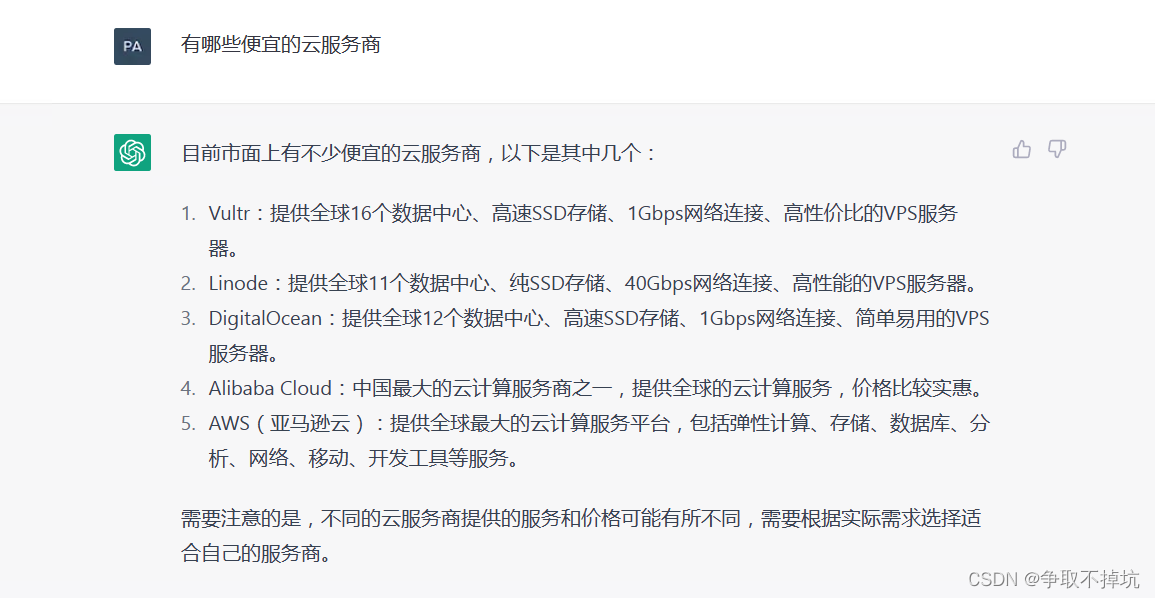Viewport: 1155px width, 598px height.
Task: Click the ChatGPT logo avatar
Action: (133, 152)
